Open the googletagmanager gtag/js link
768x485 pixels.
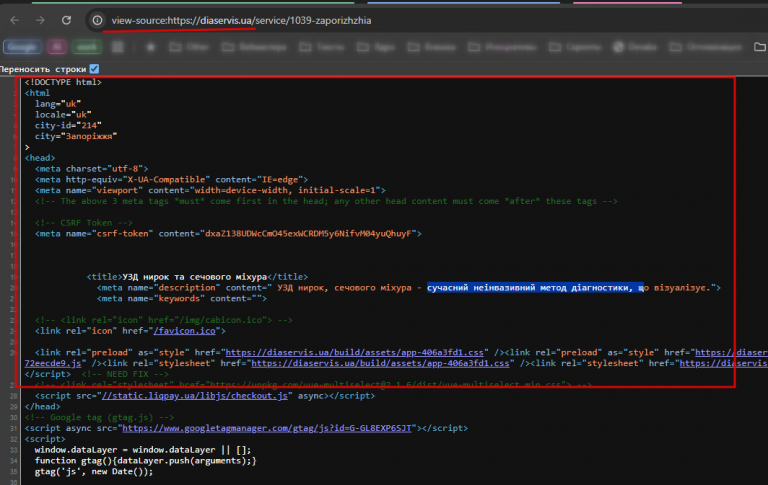coord(266,428)
